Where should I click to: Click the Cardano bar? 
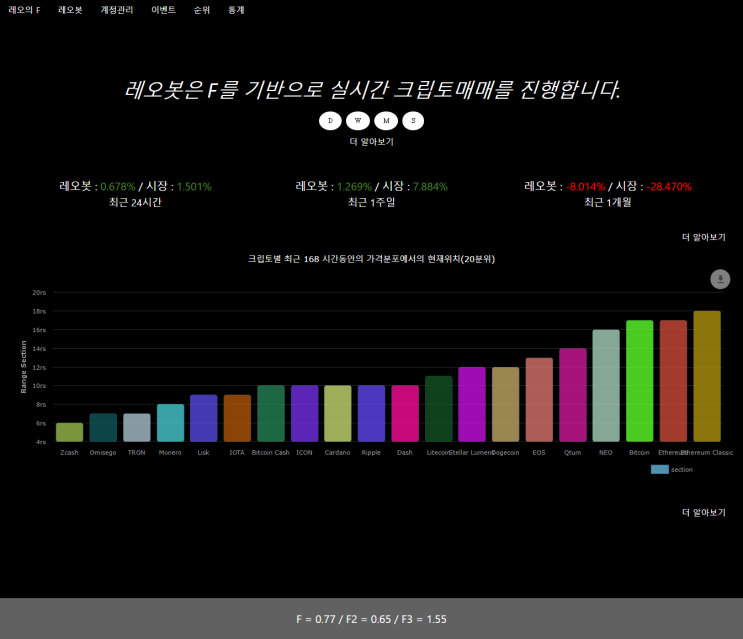tap(337, 413)
